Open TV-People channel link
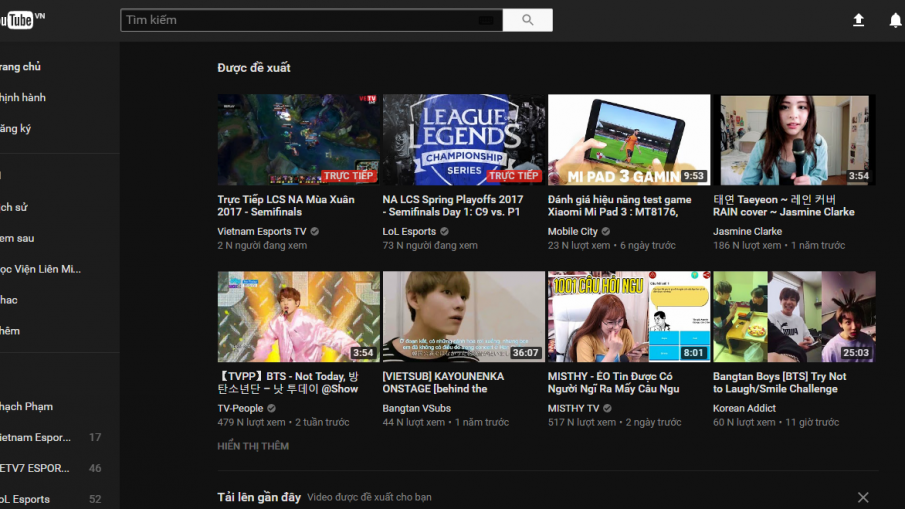 (240, 408)
